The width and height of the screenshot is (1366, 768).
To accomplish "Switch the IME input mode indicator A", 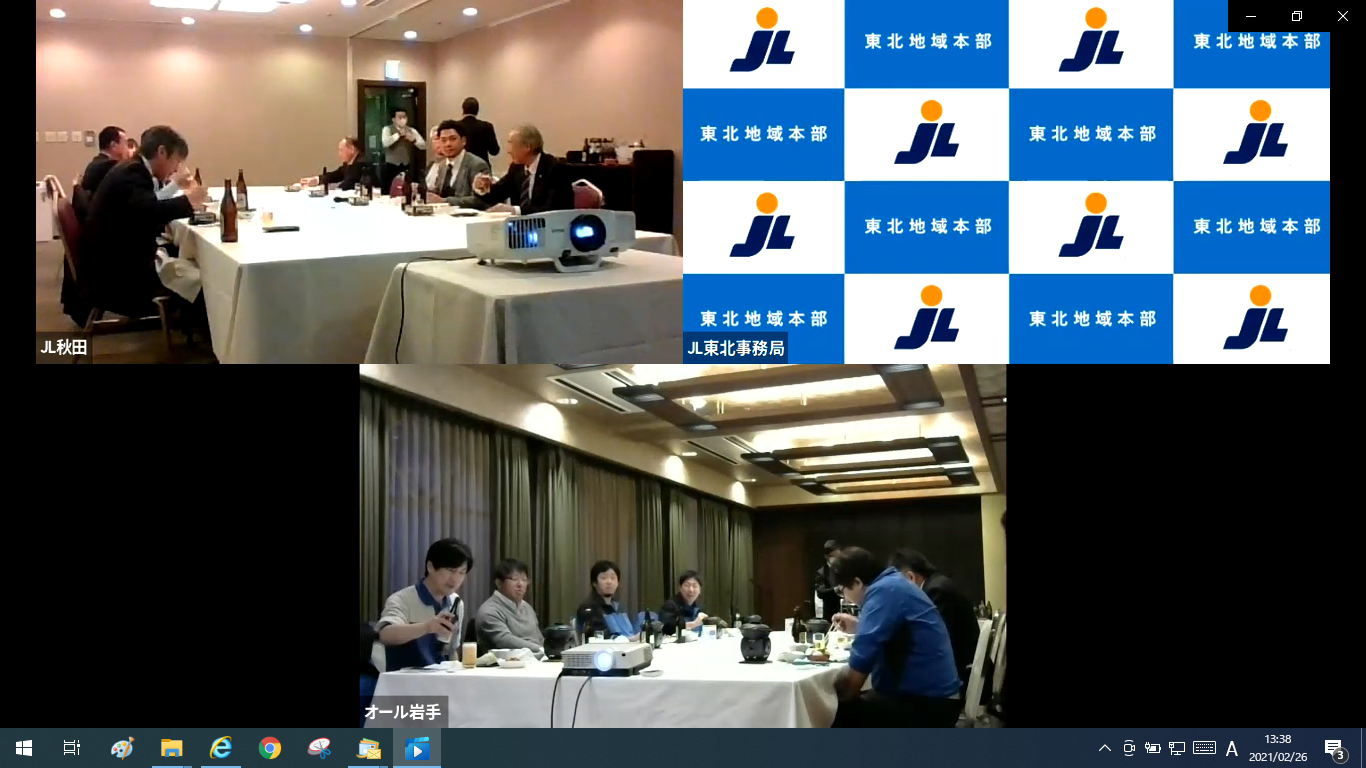I will coord(1232,748).
